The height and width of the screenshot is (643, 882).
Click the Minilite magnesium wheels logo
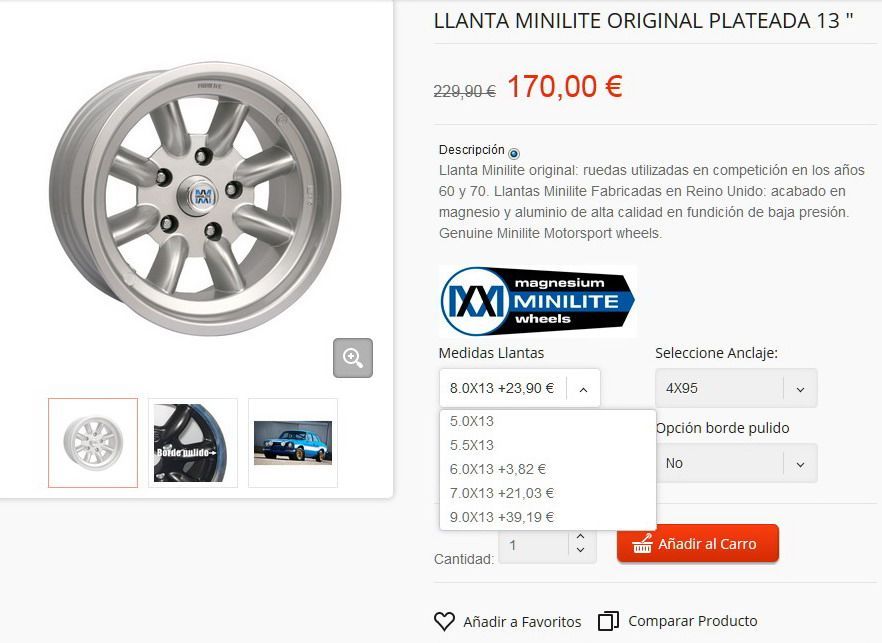point(538,301)
